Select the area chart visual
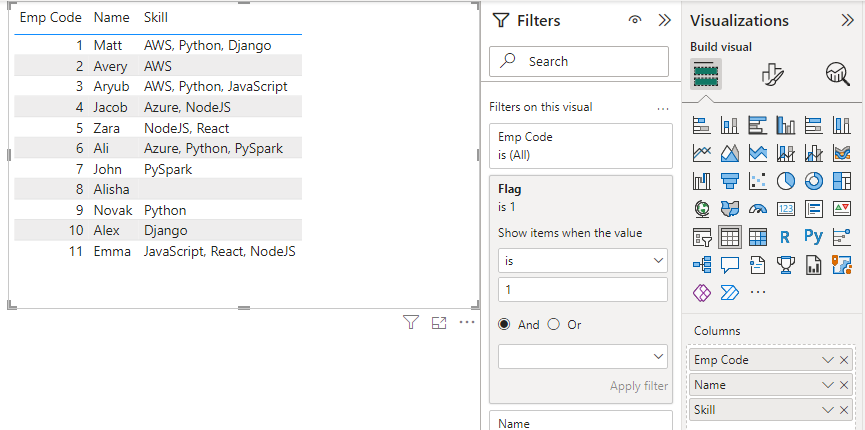865x430 pixels. point(729,152)
